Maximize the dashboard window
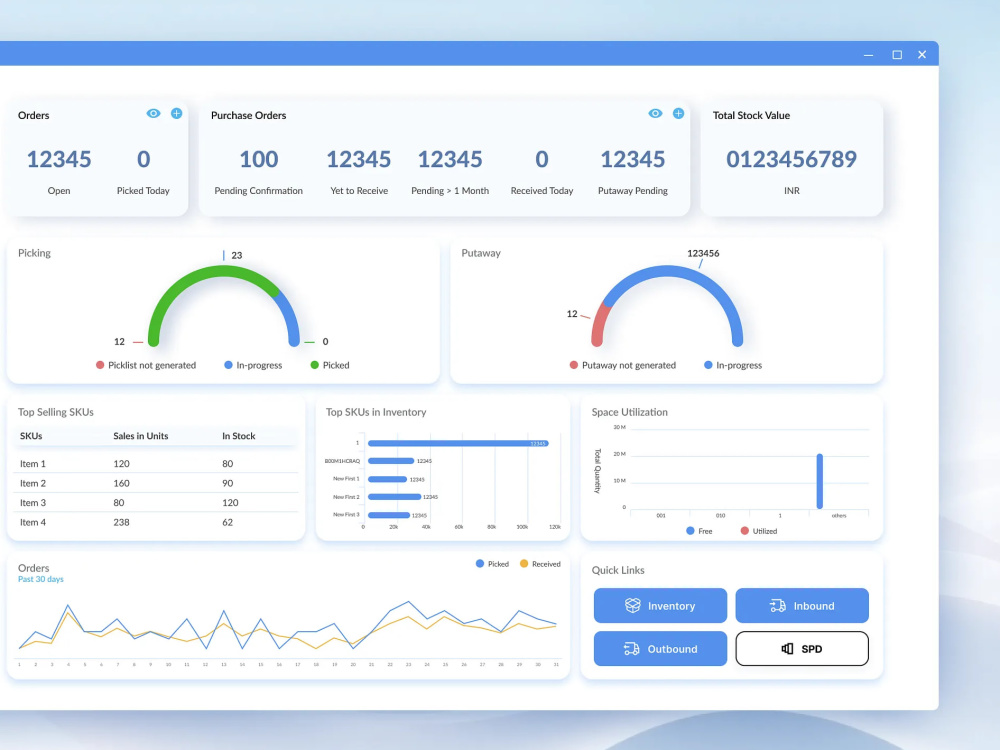 [897, 55]
